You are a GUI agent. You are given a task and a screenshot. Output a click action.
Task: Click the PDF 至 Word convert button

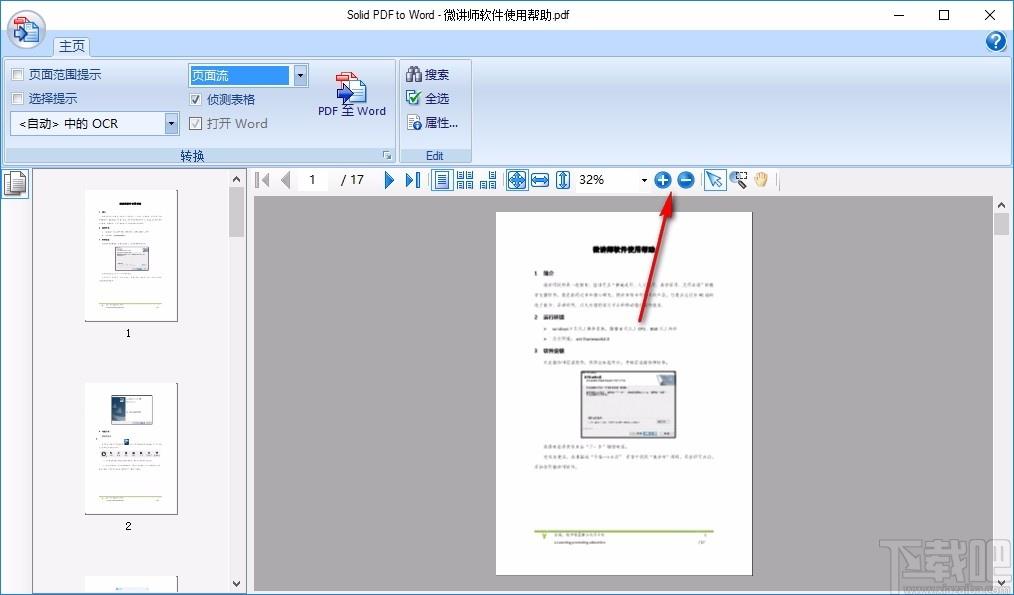pos(352,94)
